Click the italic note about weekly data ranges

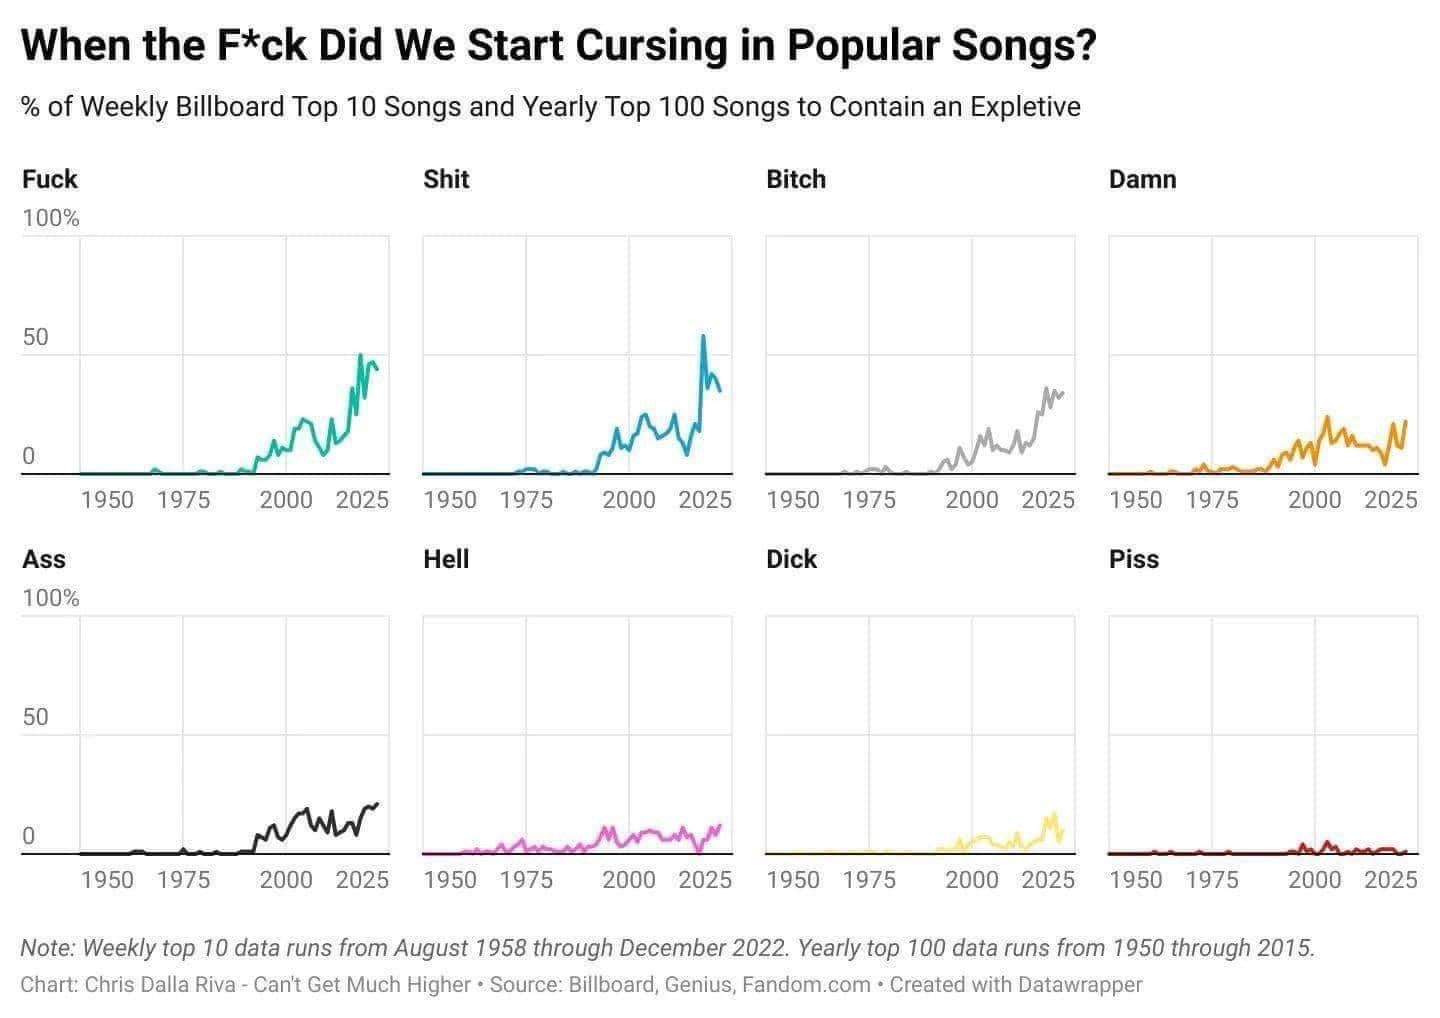click(667, 947)
